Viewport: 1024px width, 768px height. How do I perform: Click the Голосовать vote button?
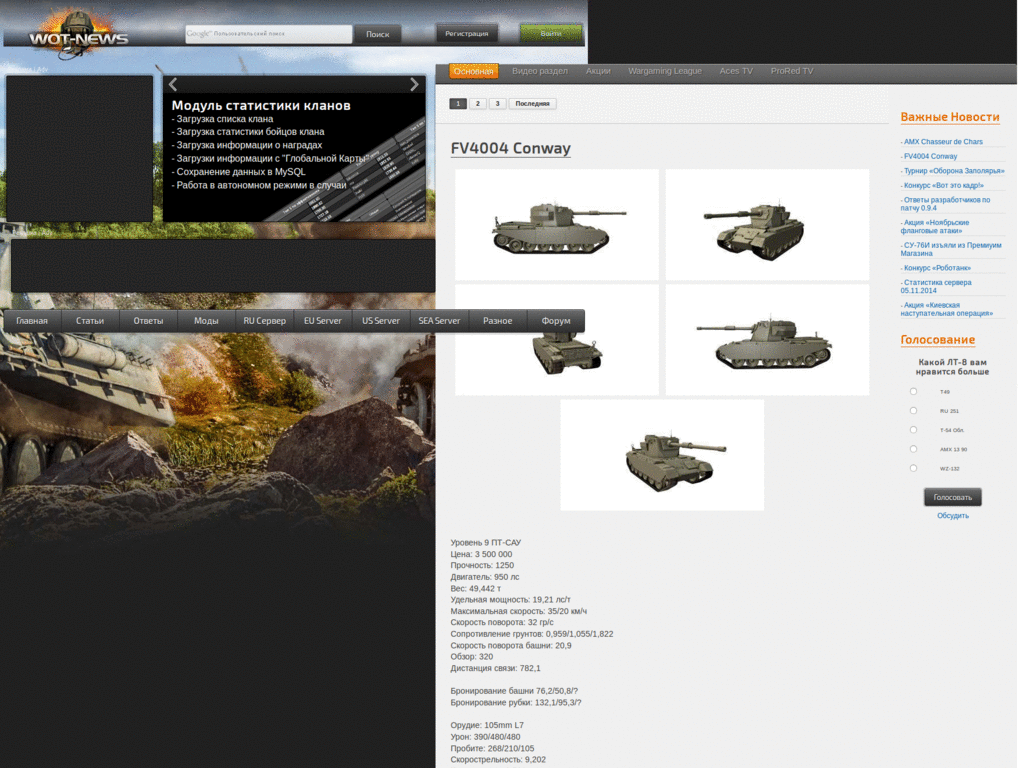click(x=952, y=497)
